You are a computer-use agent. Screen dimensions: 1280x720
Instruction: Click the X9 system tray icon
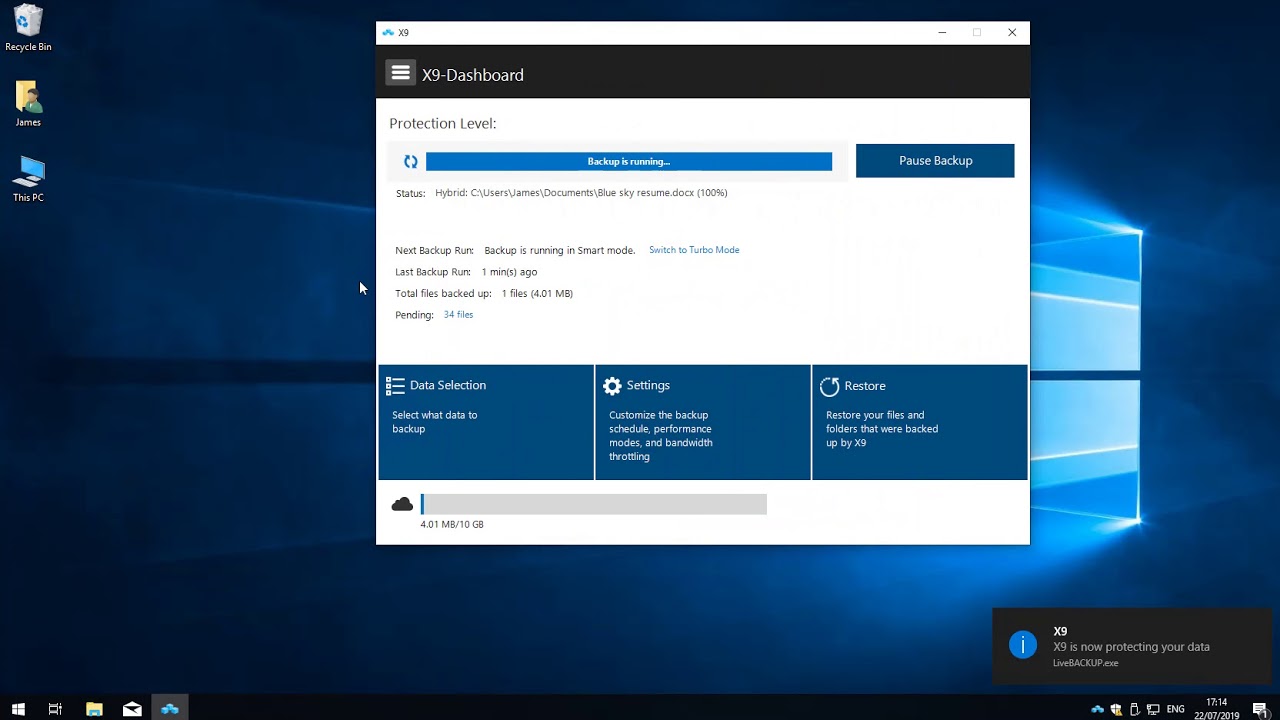pos(1097,709)
